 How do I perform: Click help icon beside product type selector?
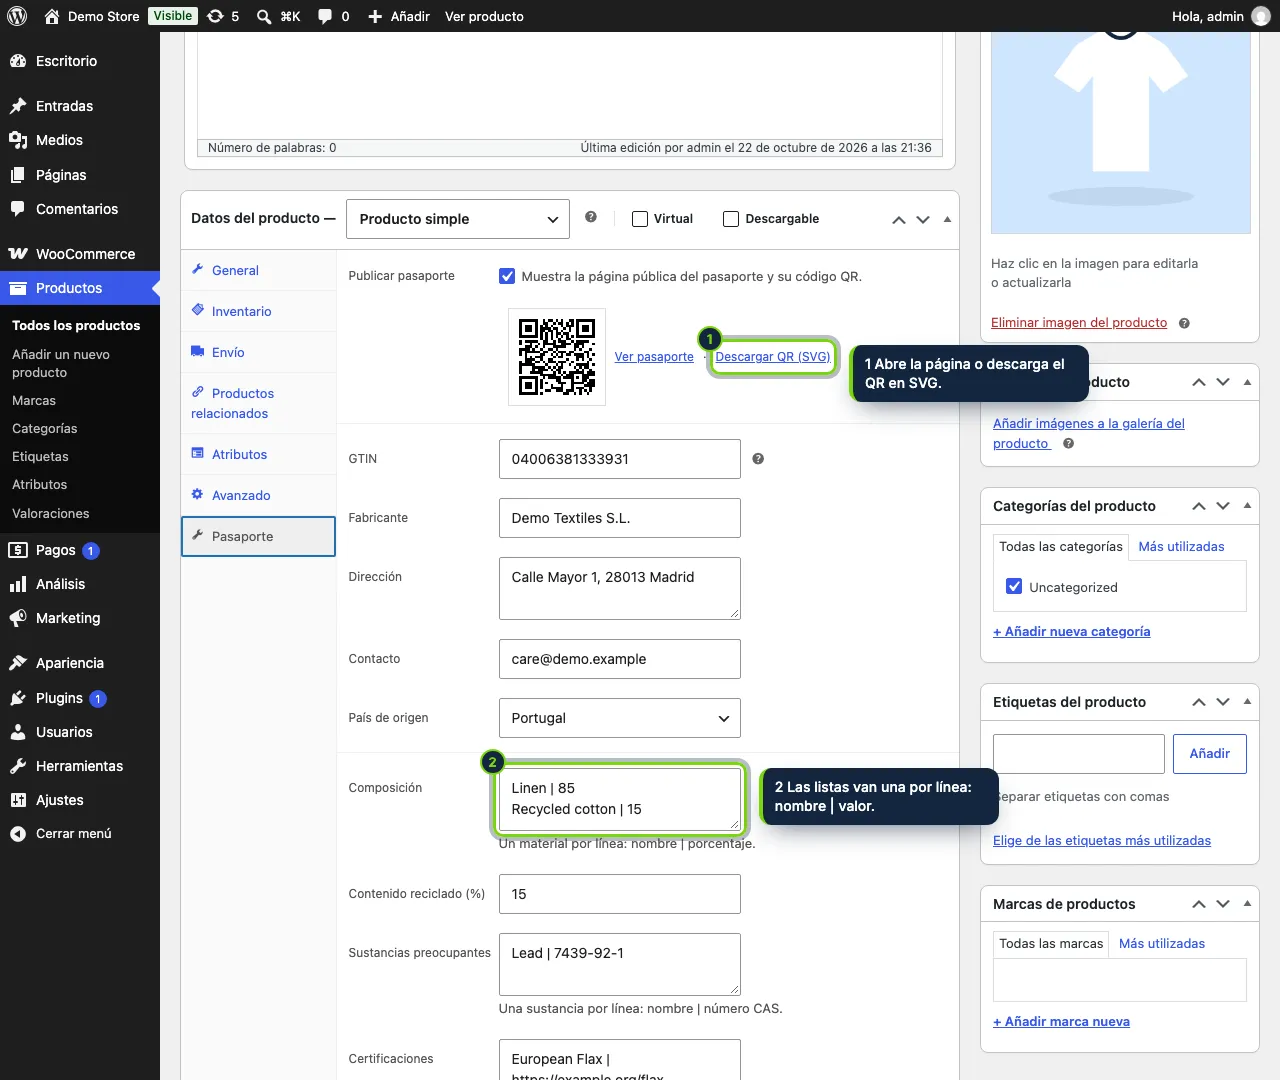click(x=591, y=217)
